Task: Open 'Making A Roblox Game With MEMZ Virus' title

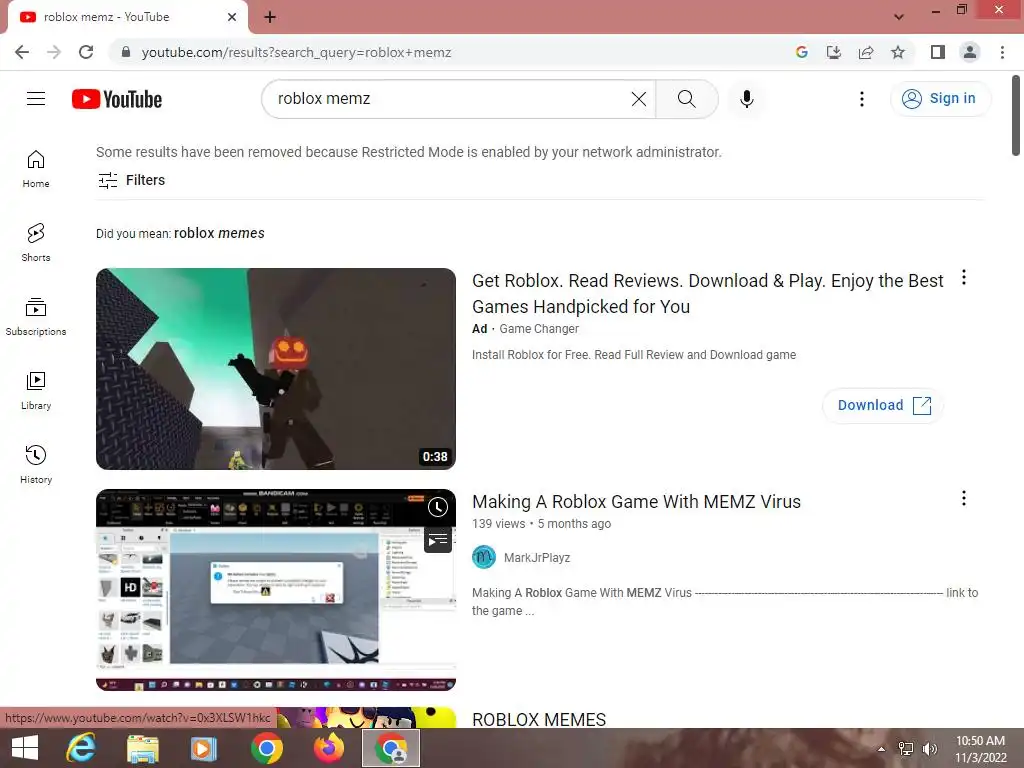Action: pyautogui.click(x=636, y=502)
